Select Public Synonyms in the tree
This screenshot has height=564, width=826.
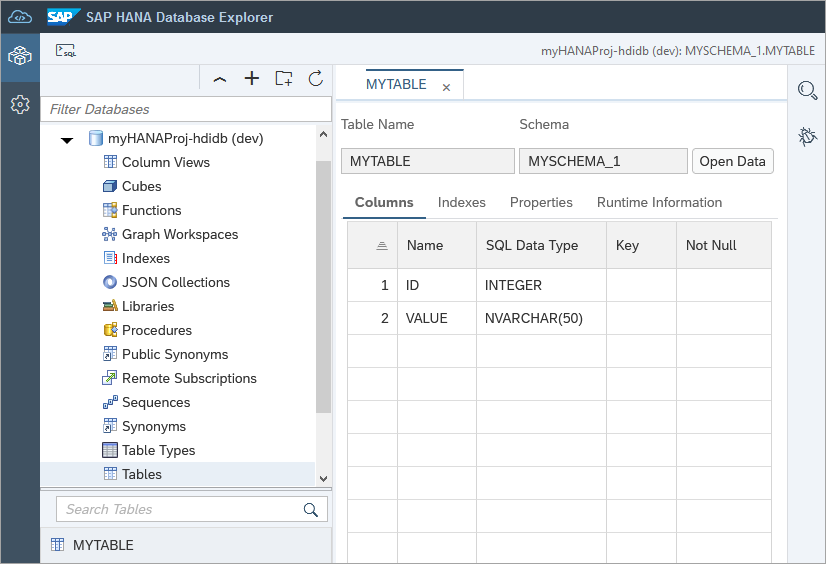pos(175,354)
